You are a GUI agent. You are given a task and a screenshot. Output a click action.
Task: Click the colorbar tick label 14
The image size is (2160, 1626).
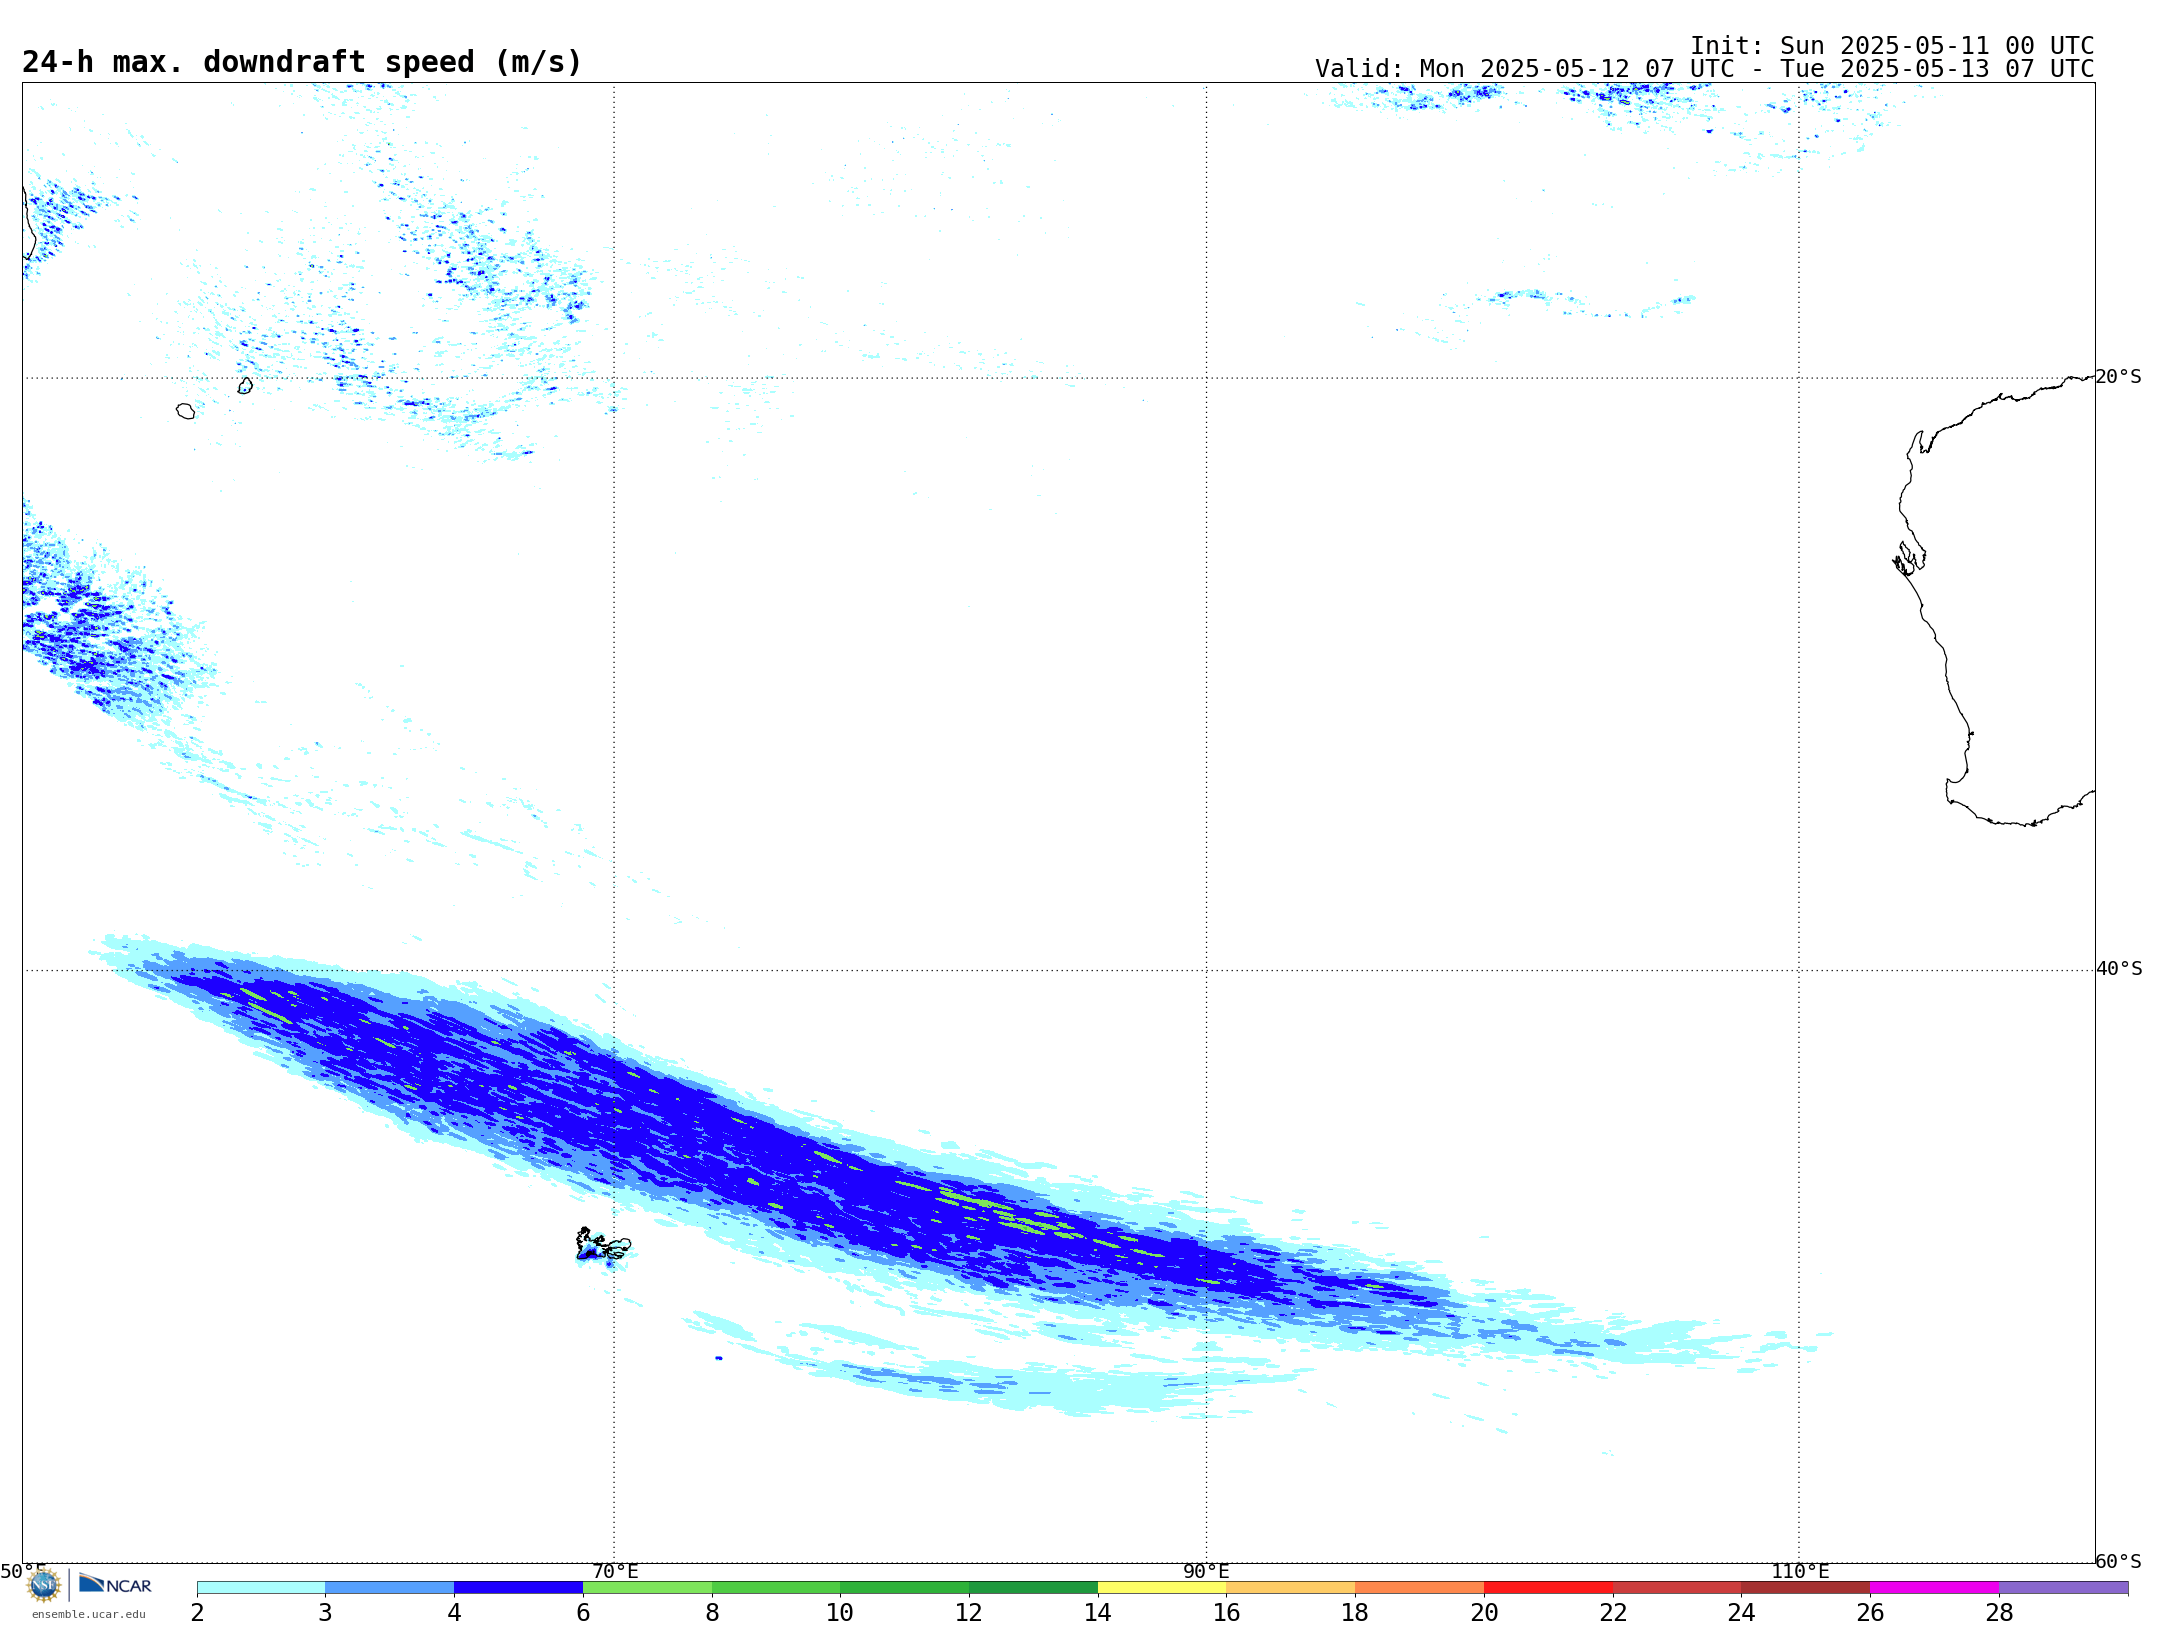1098,1612
